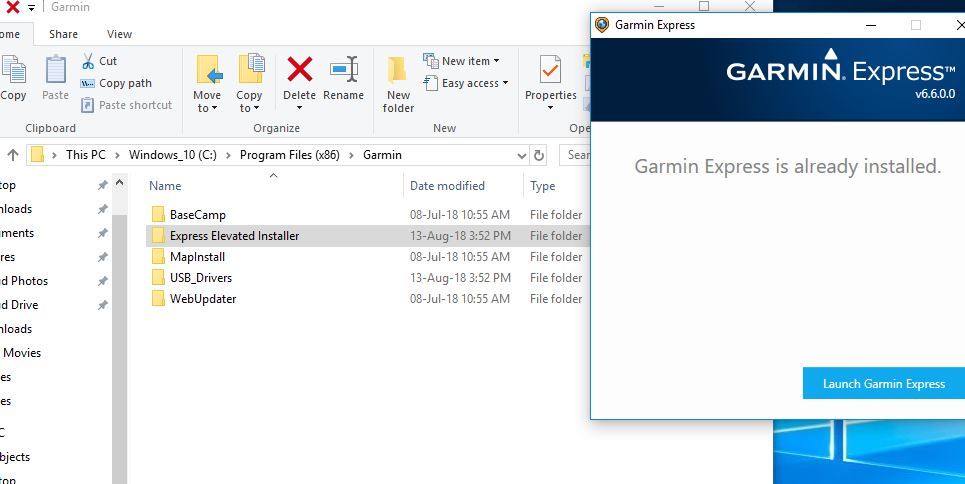Click the Launch Garmin Express button
This screenshot has width=965, height=484.
884,384
